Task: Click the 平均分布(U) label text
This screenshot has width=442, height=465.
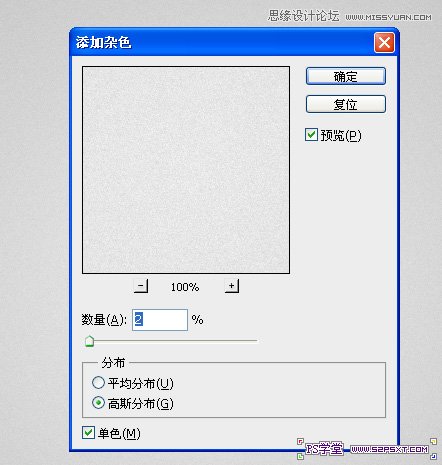Action: 140,383
